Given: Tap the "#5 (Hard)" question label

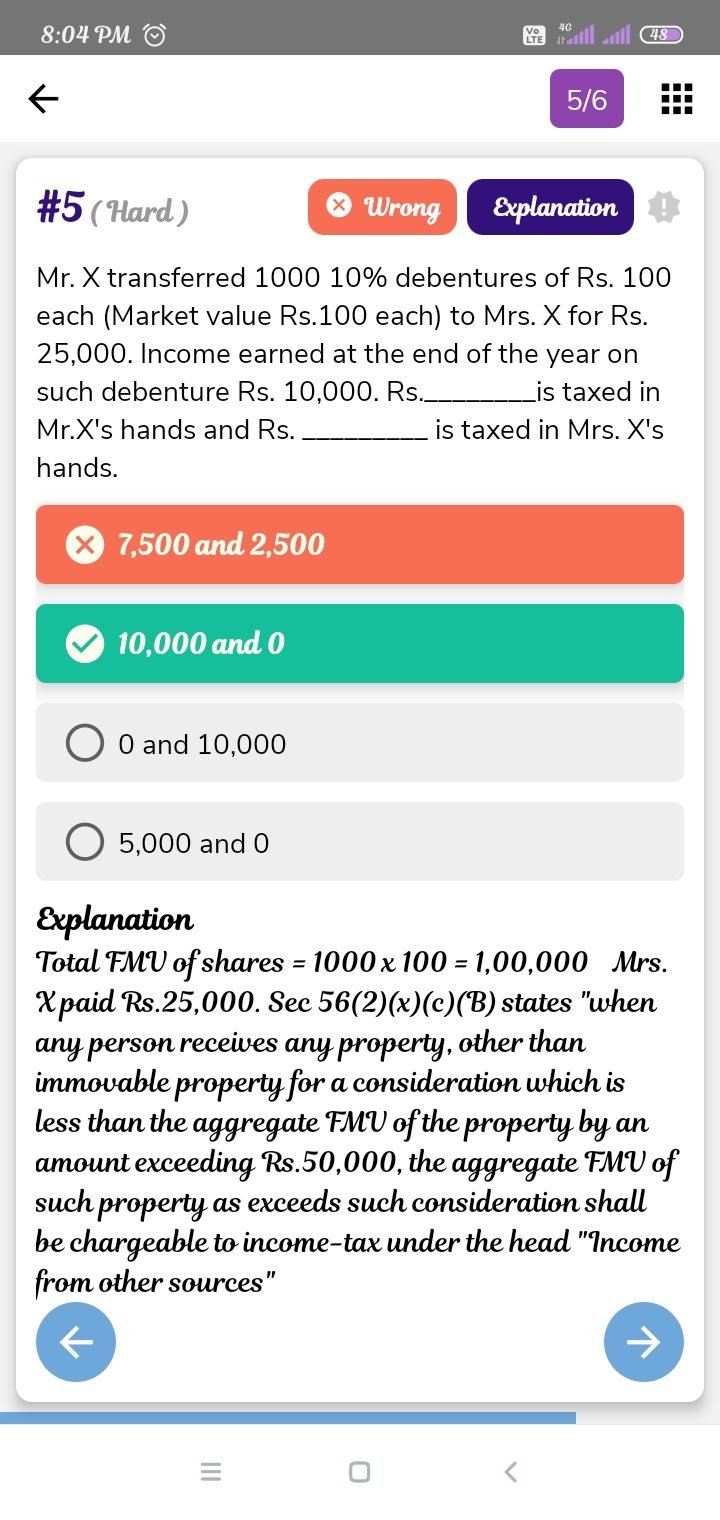Looking at the screenshot, I should (x=113, y=209).
